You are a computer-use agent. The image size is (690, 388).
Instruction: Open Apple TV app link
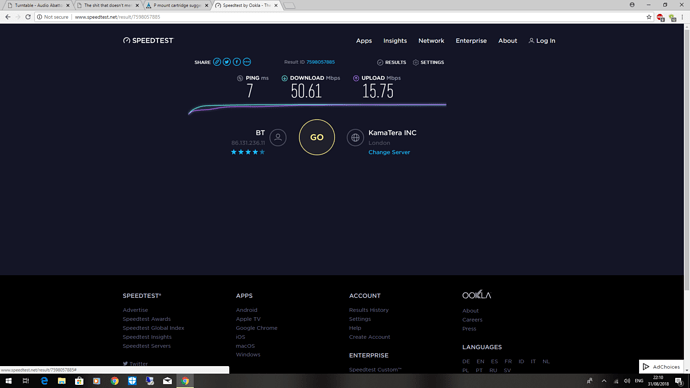coord(248,319)
